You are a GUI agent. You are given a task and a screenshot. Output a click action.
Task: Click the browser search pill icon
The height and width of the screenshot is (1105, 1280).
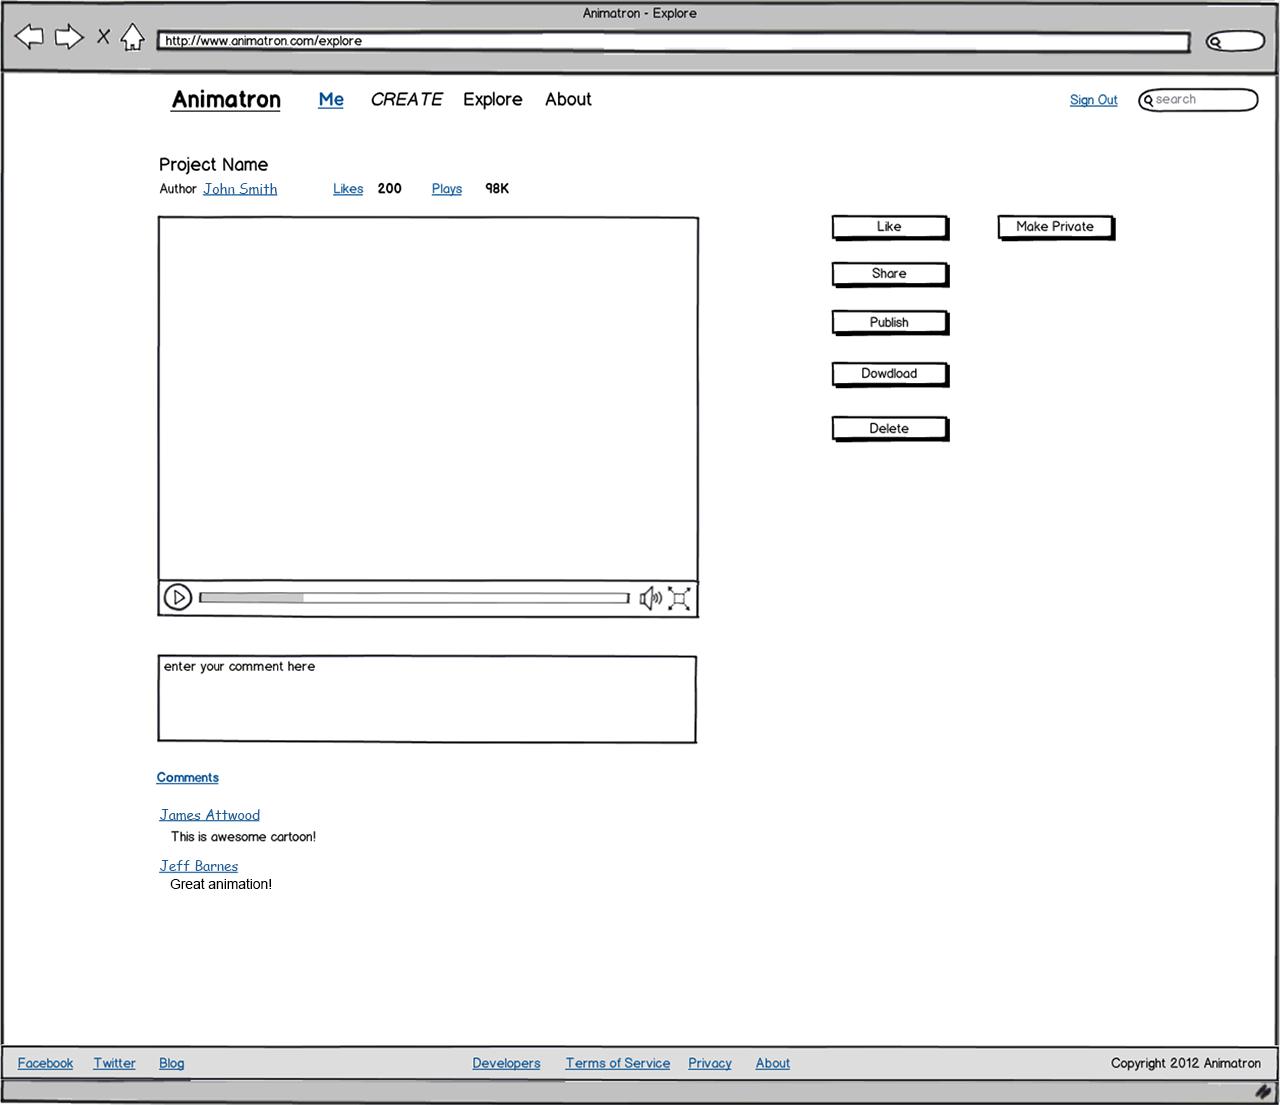coord(1235,41)
